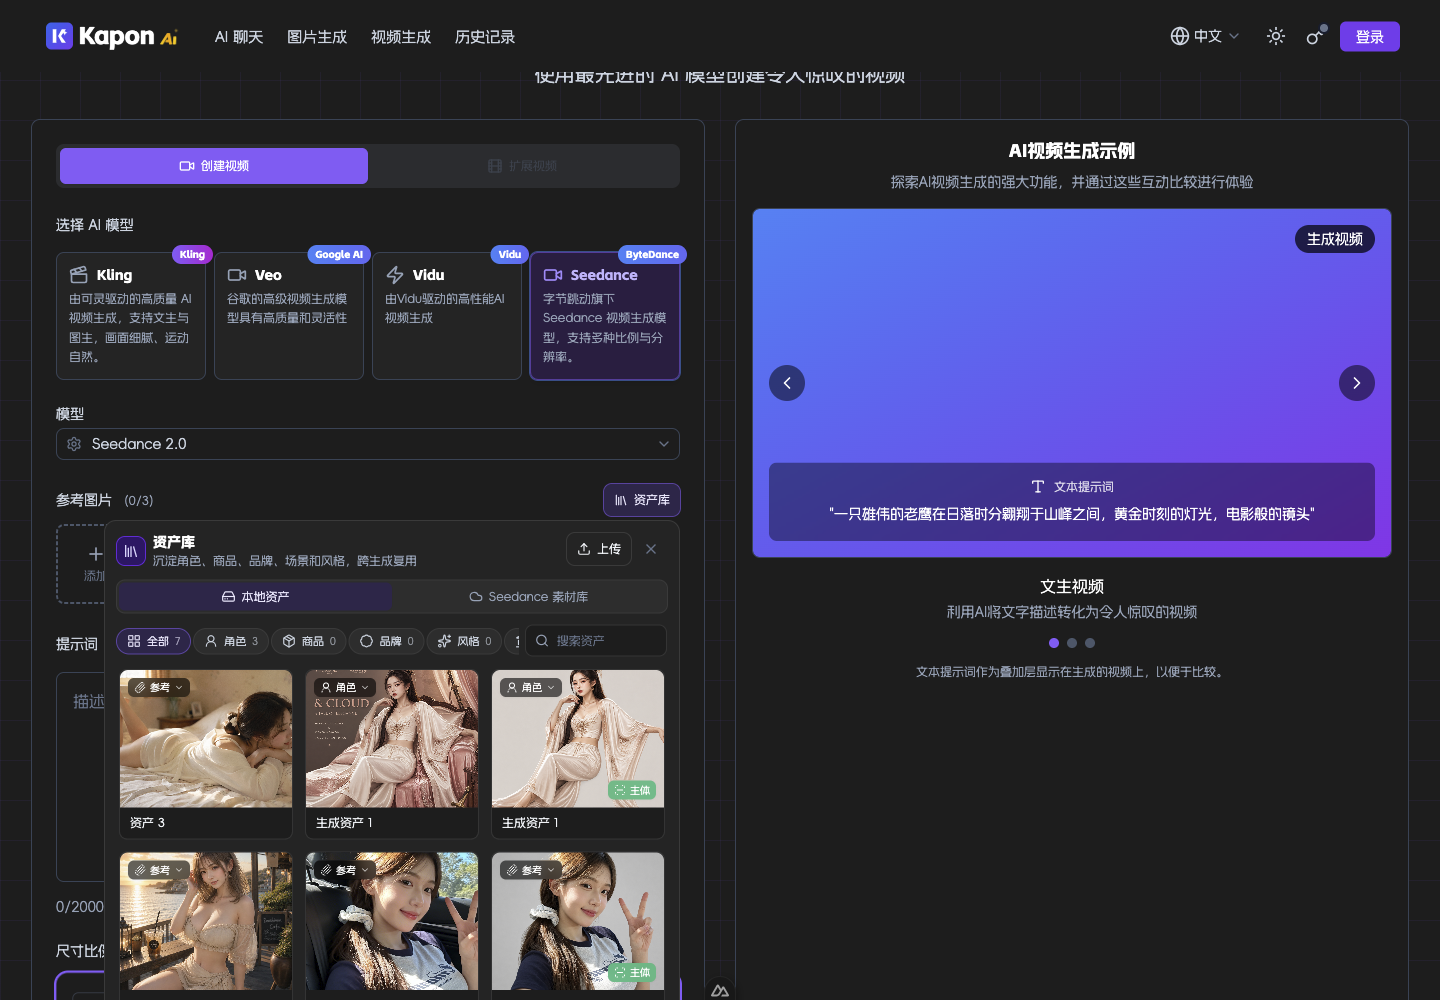
Task: Click 主体 badge on gray-background peace-sign photo
Action: pos(632,973)
